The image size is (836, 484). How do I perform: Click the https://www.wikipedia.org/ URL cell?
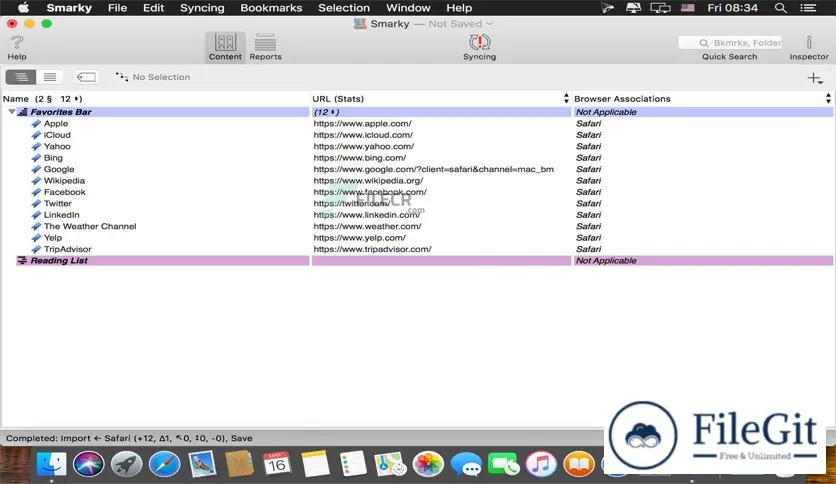368,181
